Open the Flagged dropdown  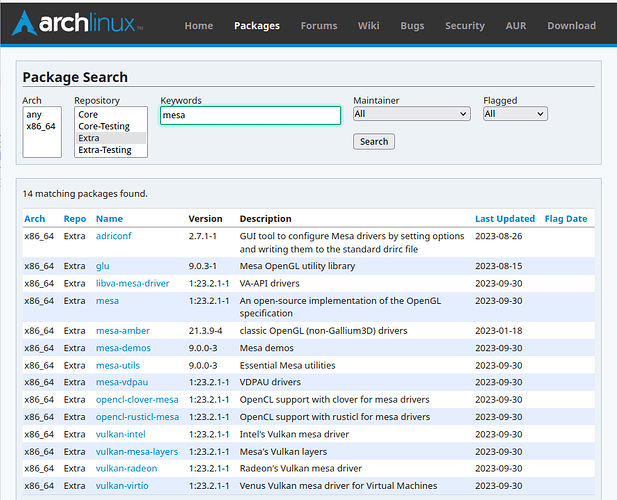[x=515, y=114]
